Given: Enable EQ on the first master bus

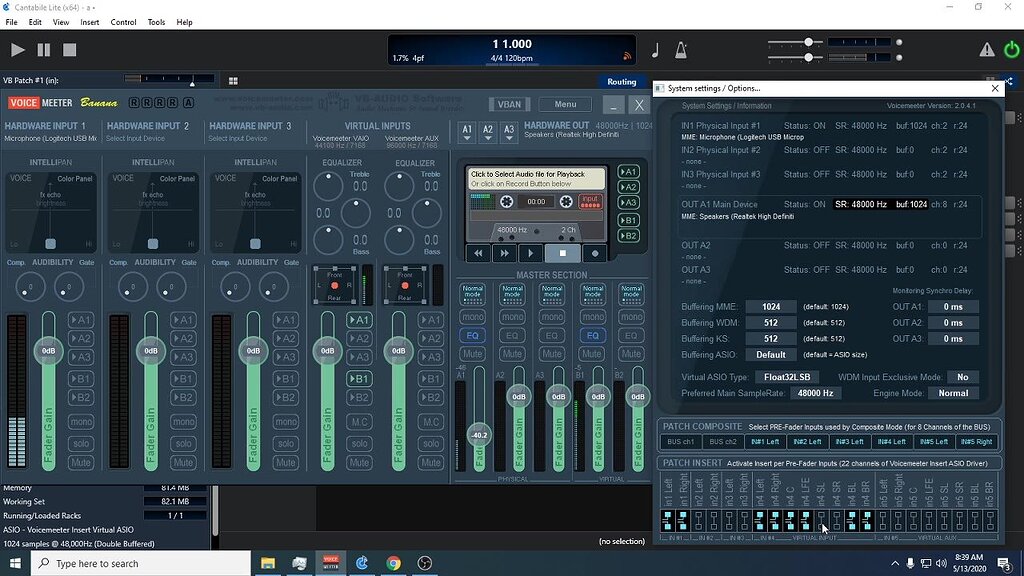Looking at the screenshot, I should 473,335.
